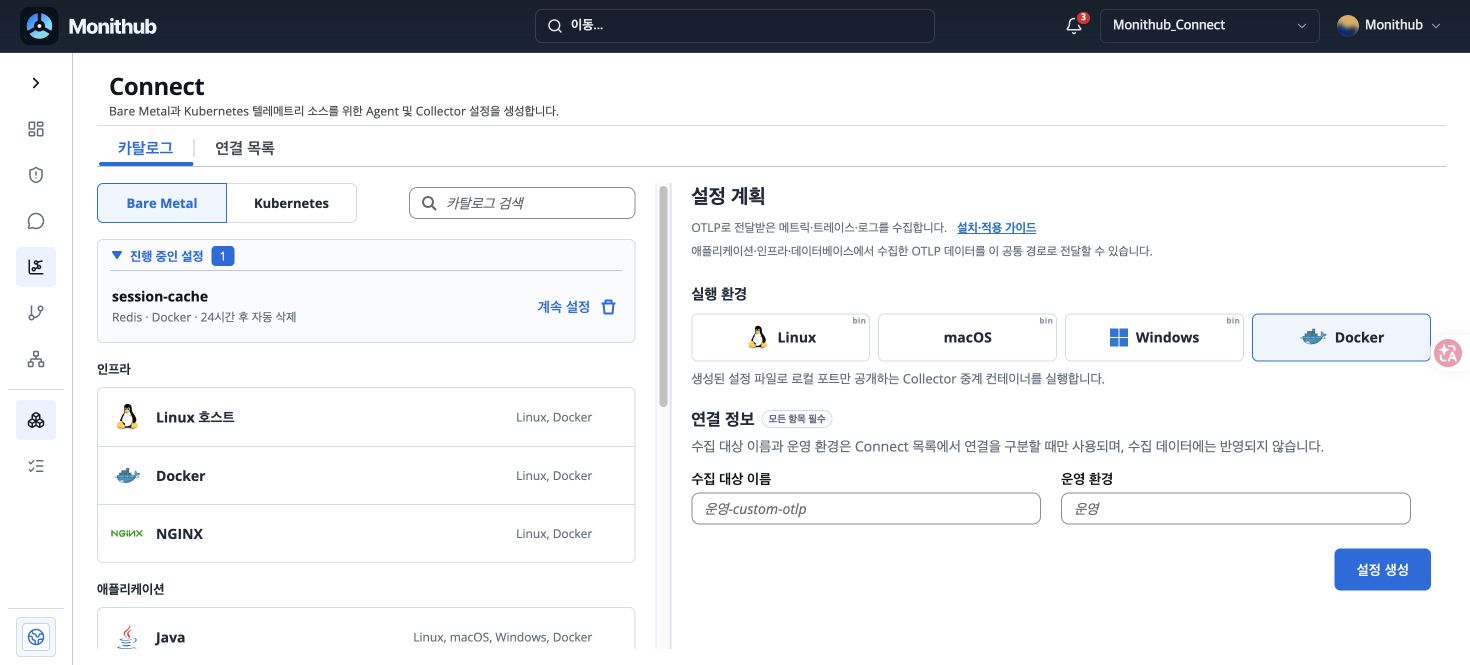Select the Bare Metal toggle
The height and width of the screenshot is (665, 1470).
(x=162, y=203)
